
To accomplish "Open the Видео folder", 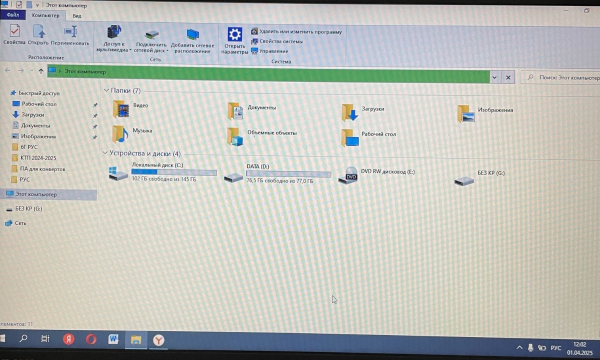I will point(130,109).
